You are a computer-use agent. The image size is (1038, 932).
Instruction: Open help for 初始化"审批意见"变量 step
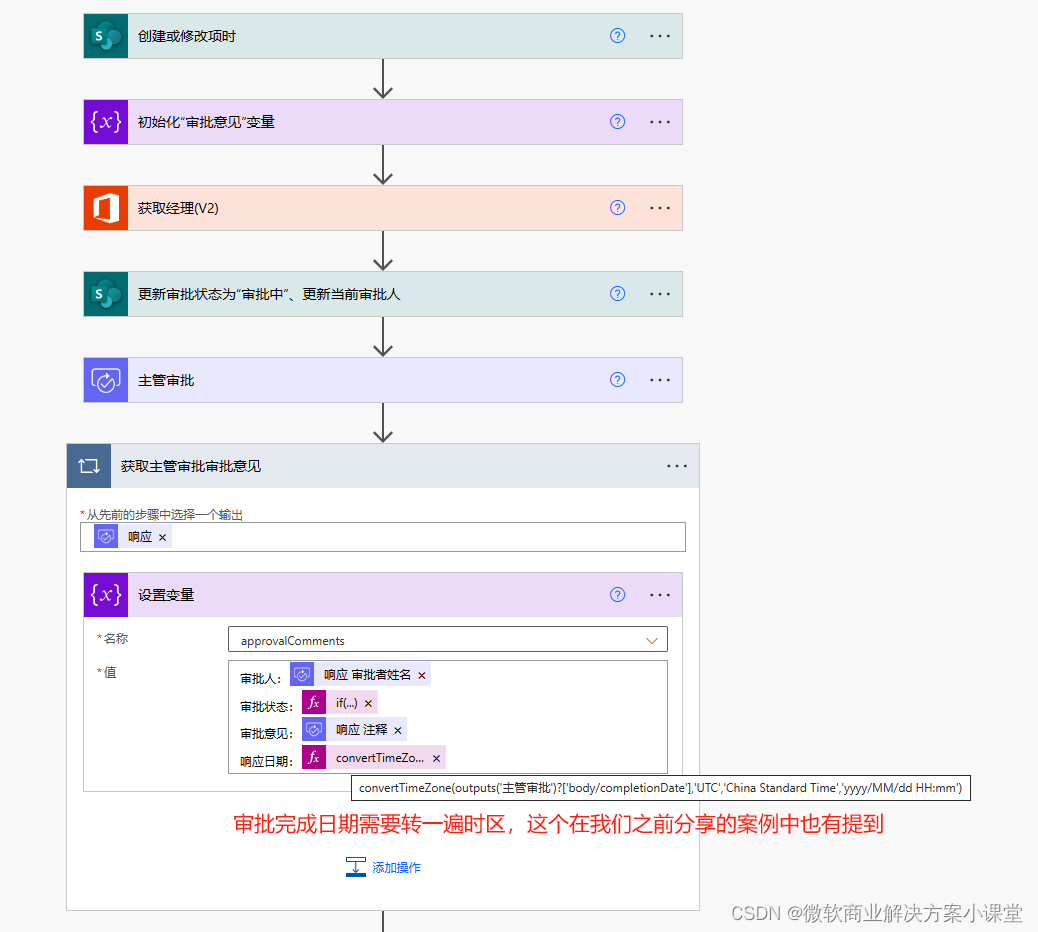[617, 122]
